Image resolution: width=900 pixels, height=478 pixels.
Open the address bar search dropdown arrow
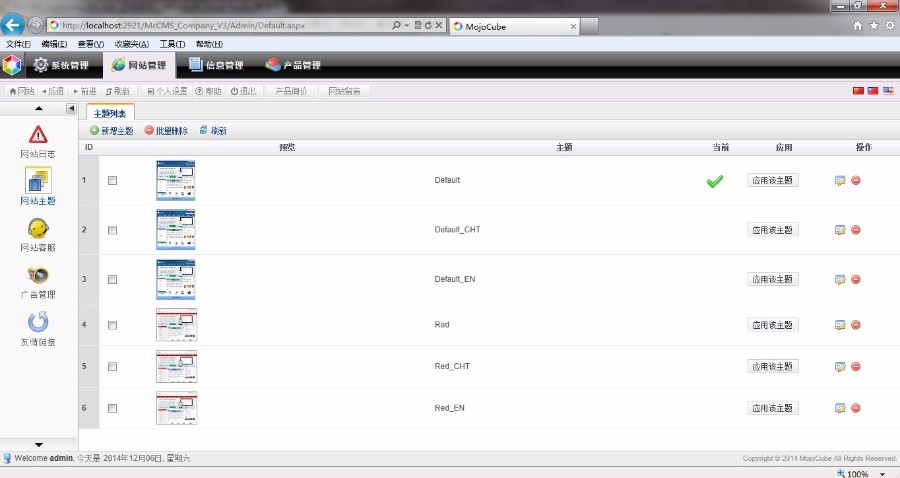[406, 25]
